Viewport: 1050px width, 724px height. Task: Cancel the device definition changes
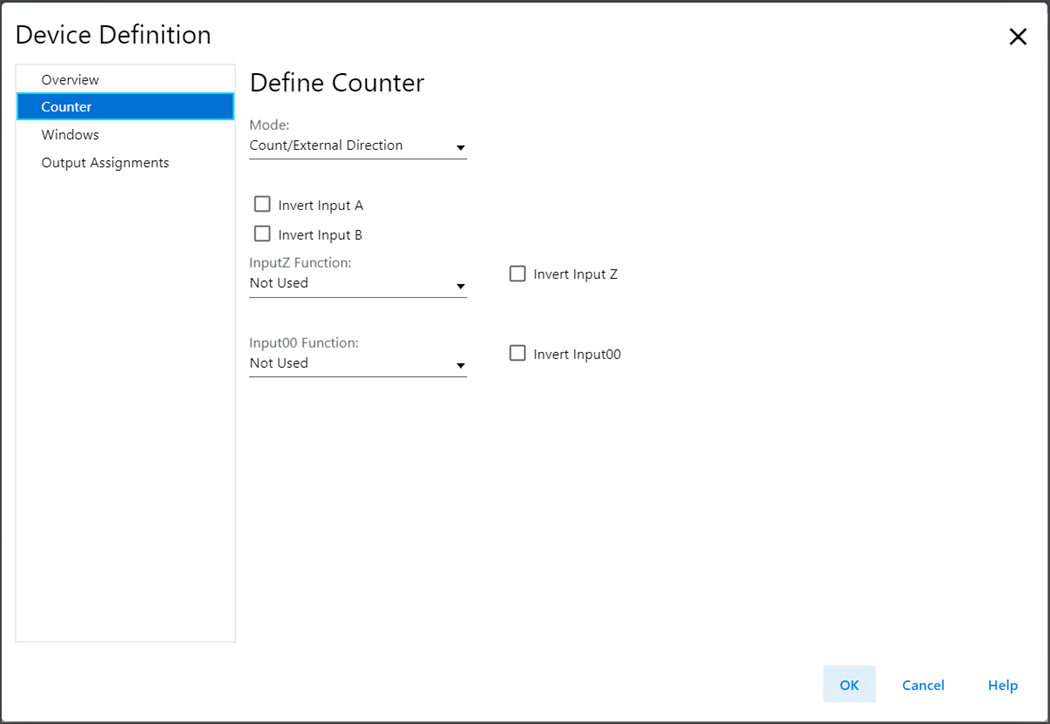pyautogui.click(x=922, y=685)
